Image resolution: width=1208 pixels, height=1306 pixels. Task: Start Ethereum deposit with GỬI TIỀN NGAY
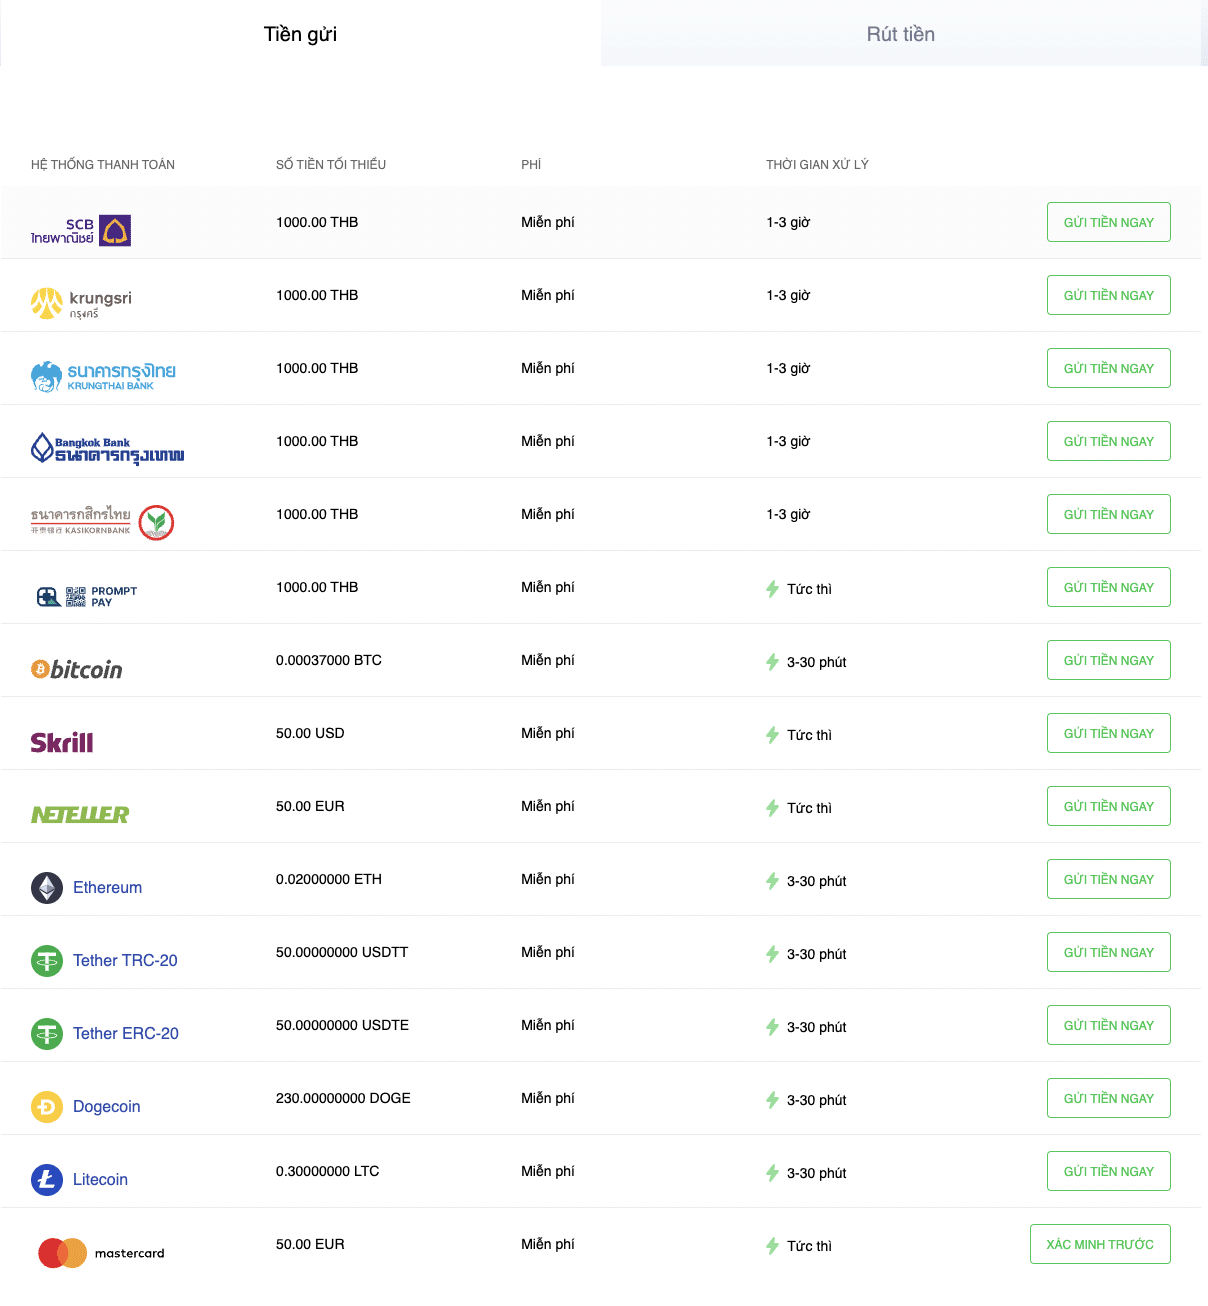point(1109,879)
